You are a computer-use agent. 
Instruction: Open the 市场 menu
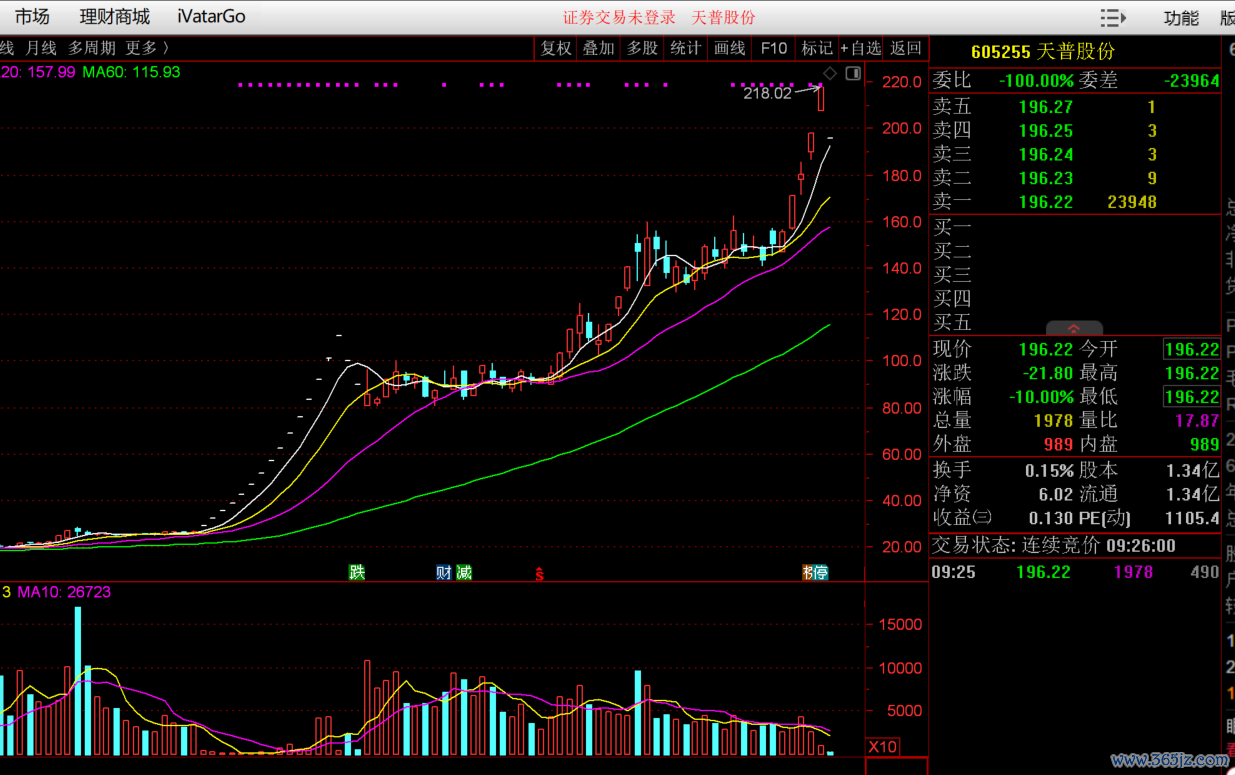tap(32, 17)
